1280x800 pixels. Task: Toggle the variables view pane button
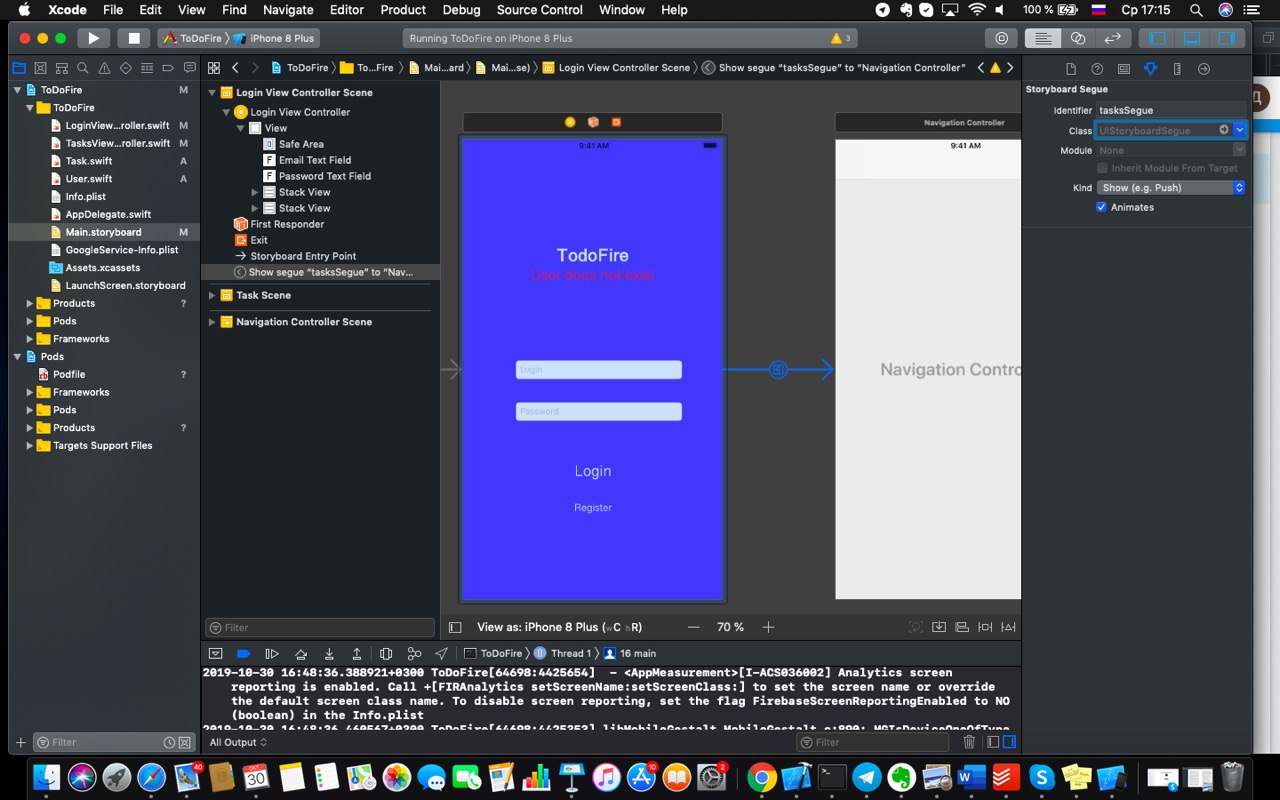click(993, 742)
